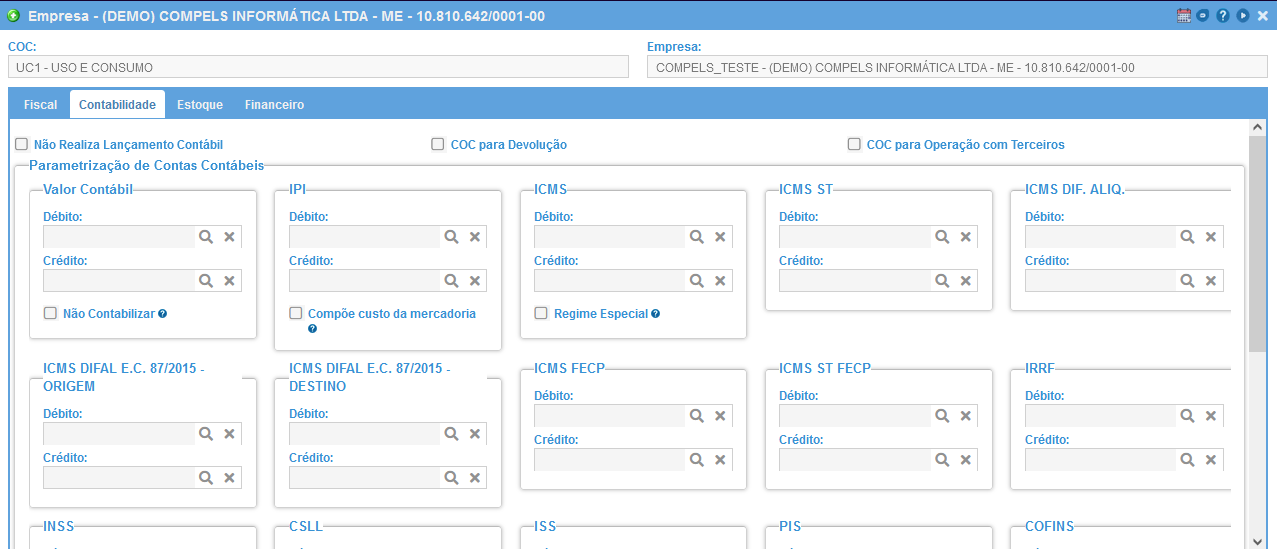Clear the ICMS Débito field
Image resolution: width=1277 pixels, height=549 pixels.
click(x=720, y=237)
